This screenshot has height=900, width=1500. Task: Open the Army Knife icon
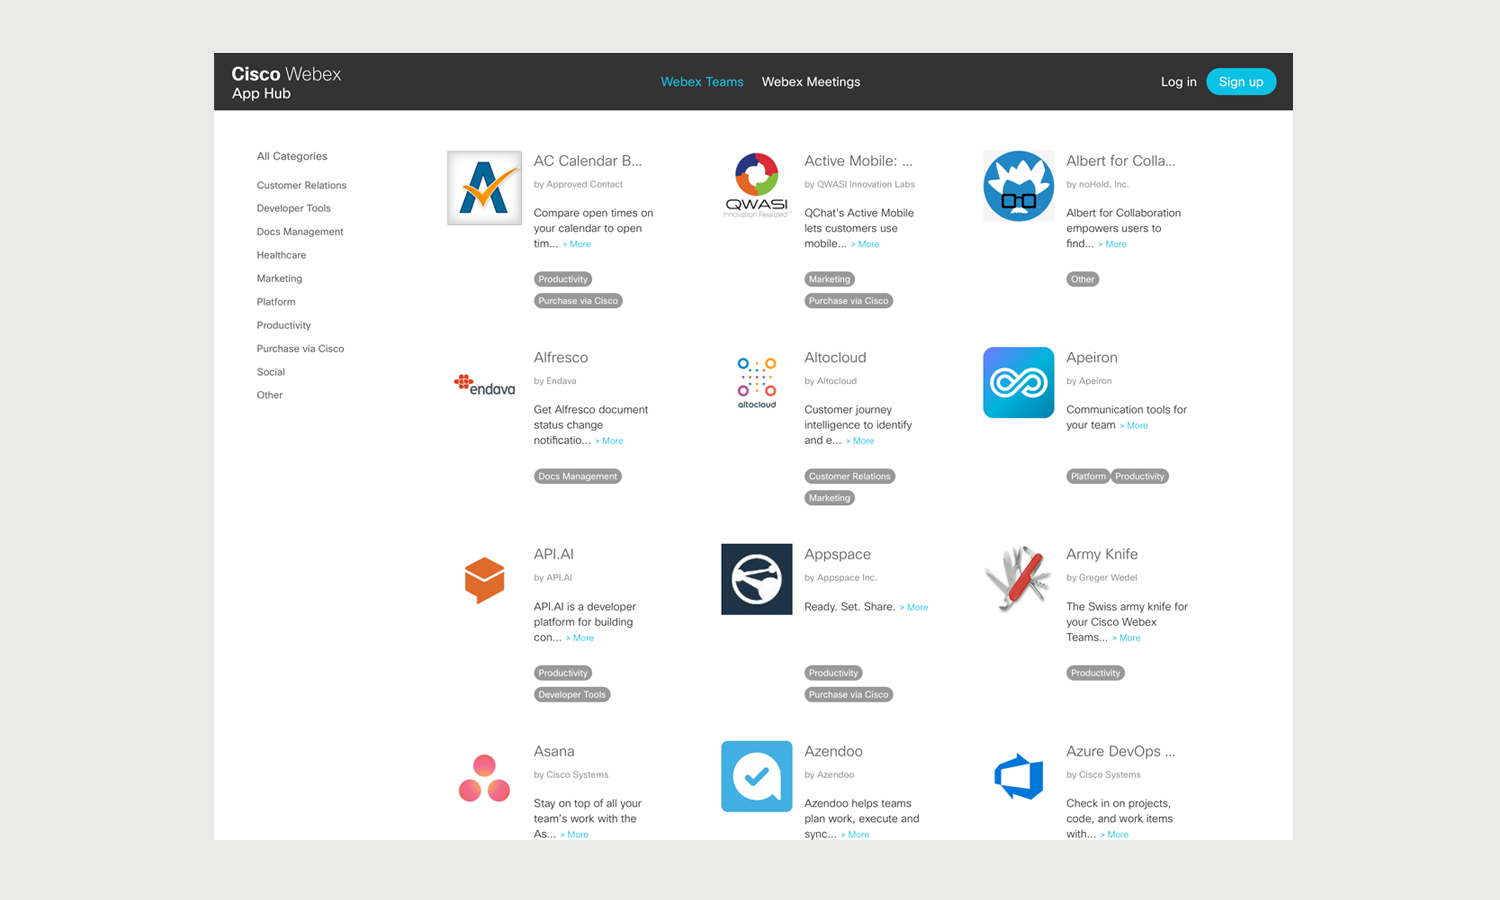click(1018, 578)
